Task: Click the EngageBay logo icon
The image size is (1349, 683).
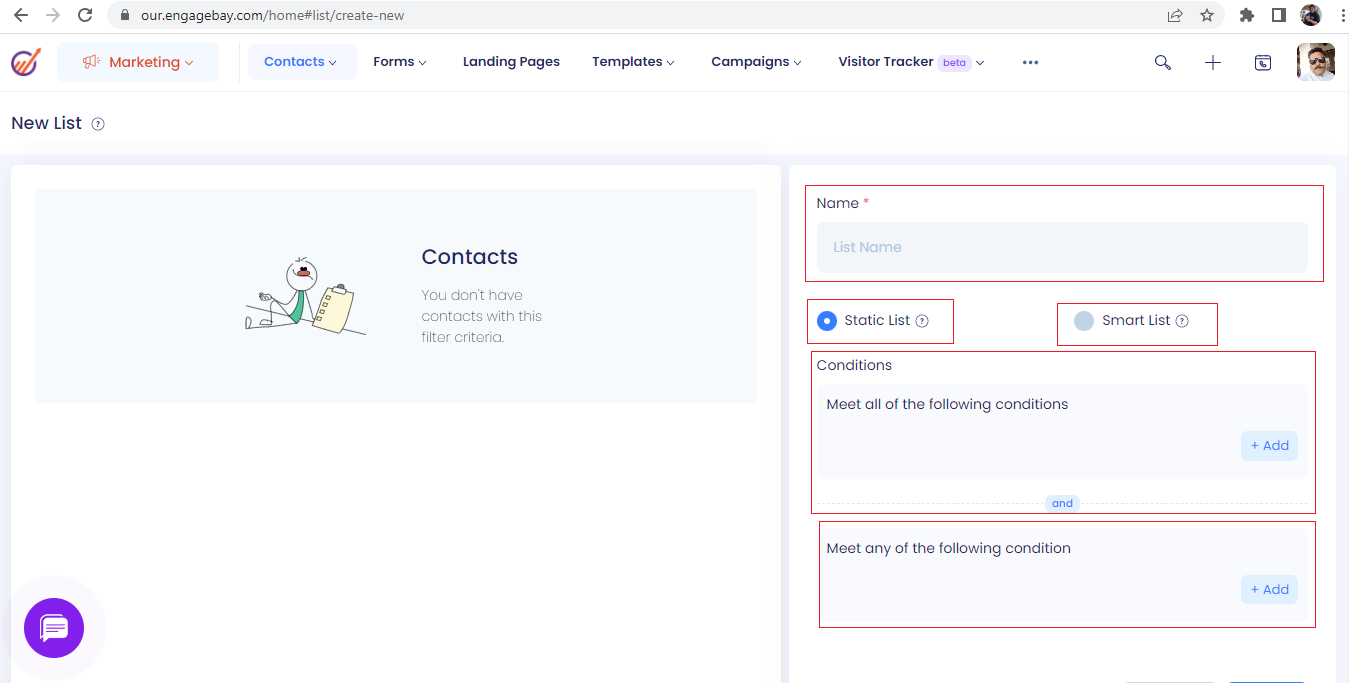Action: click(x=26, y=62)
